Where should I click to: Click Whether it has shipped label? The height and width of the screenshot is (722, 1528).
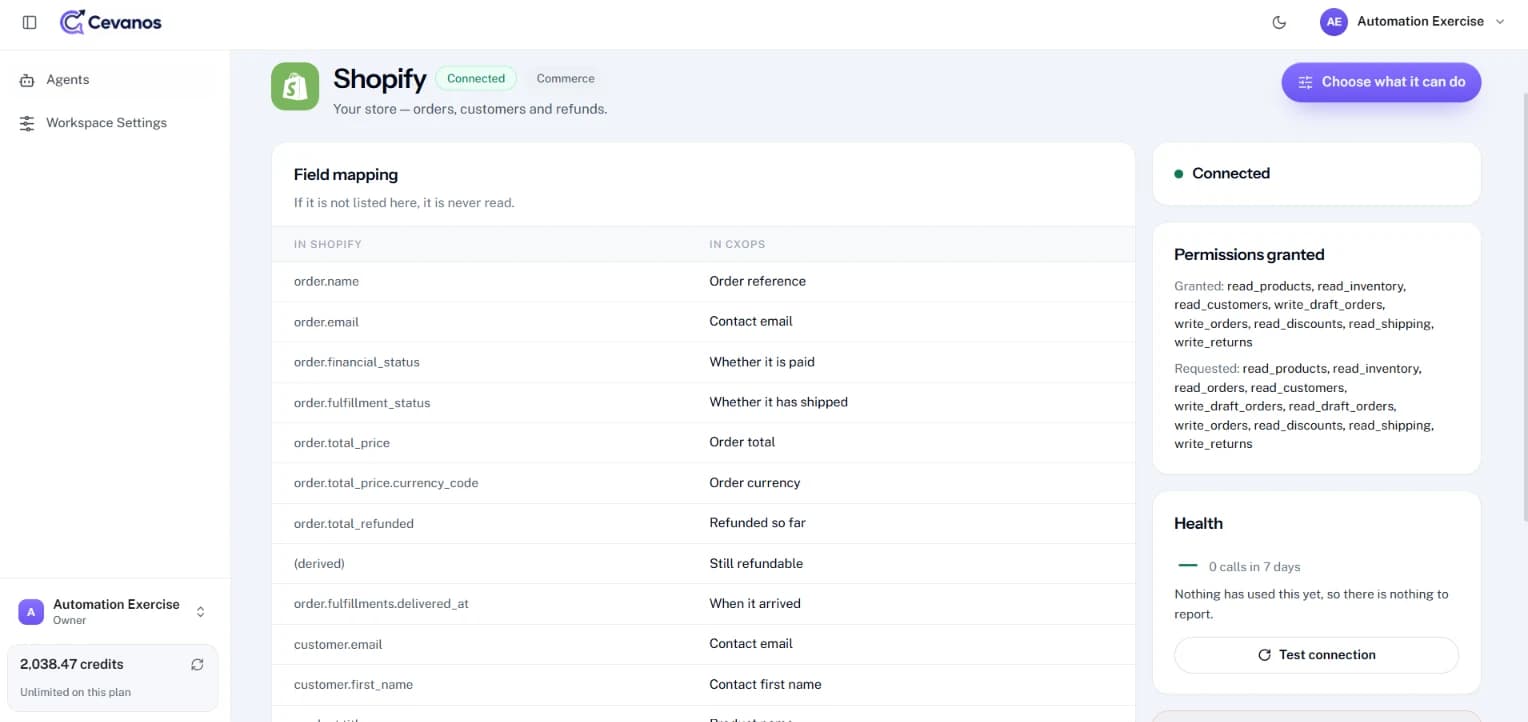click(x=778, y=402)
